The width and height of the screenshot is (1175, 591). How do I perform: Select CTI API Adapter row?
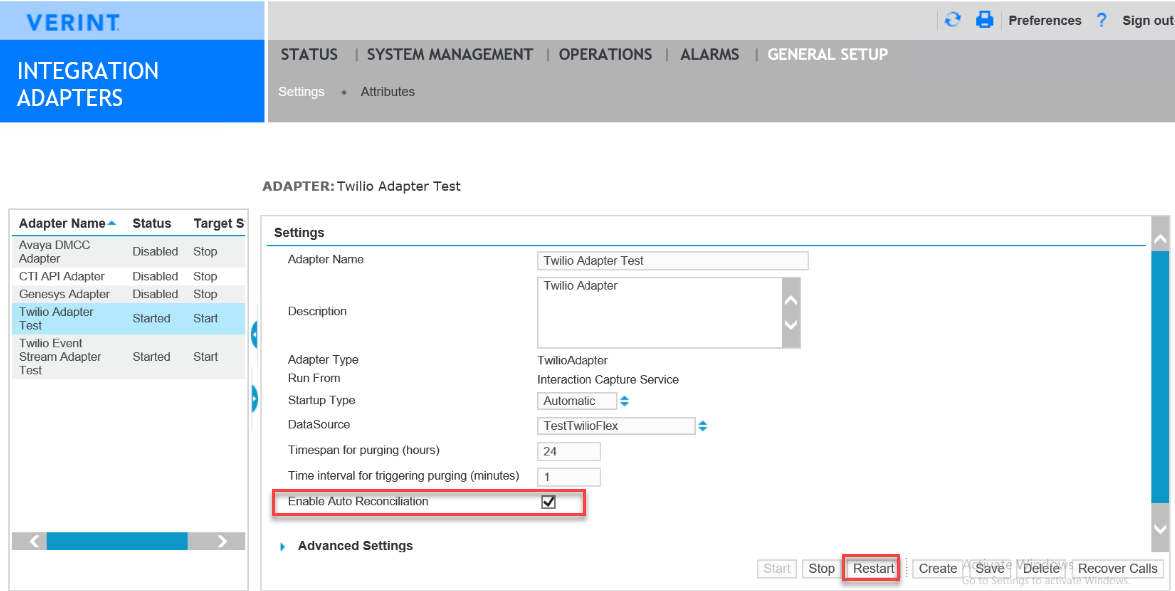pos(128,276)
